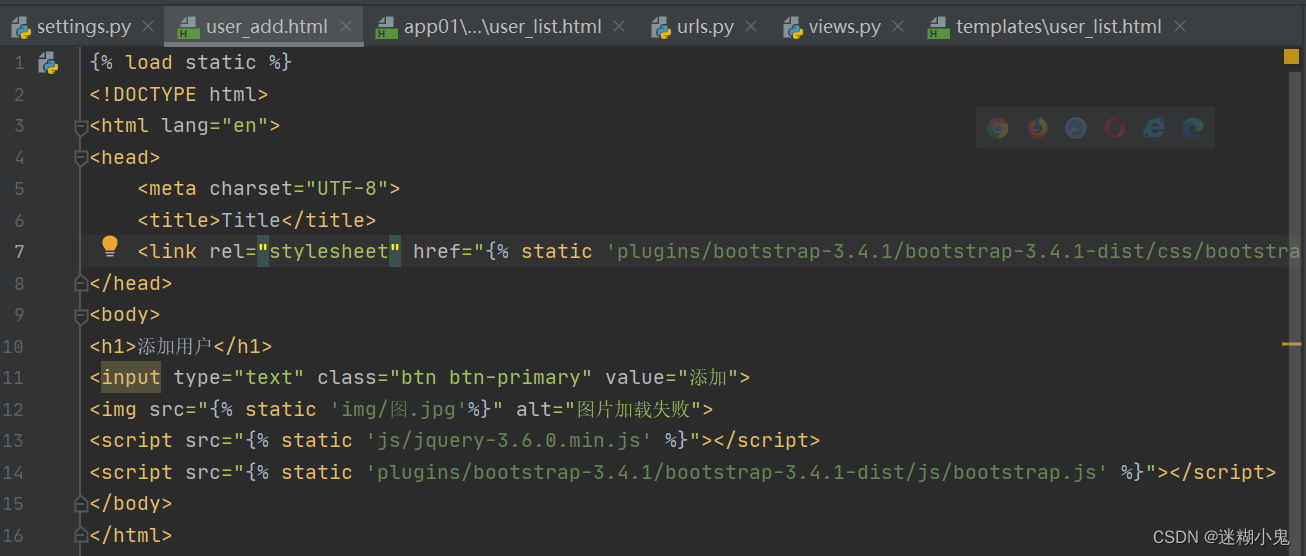Click the "<title>Title</title>" line
1306x556 pixels.
[257, 221]
